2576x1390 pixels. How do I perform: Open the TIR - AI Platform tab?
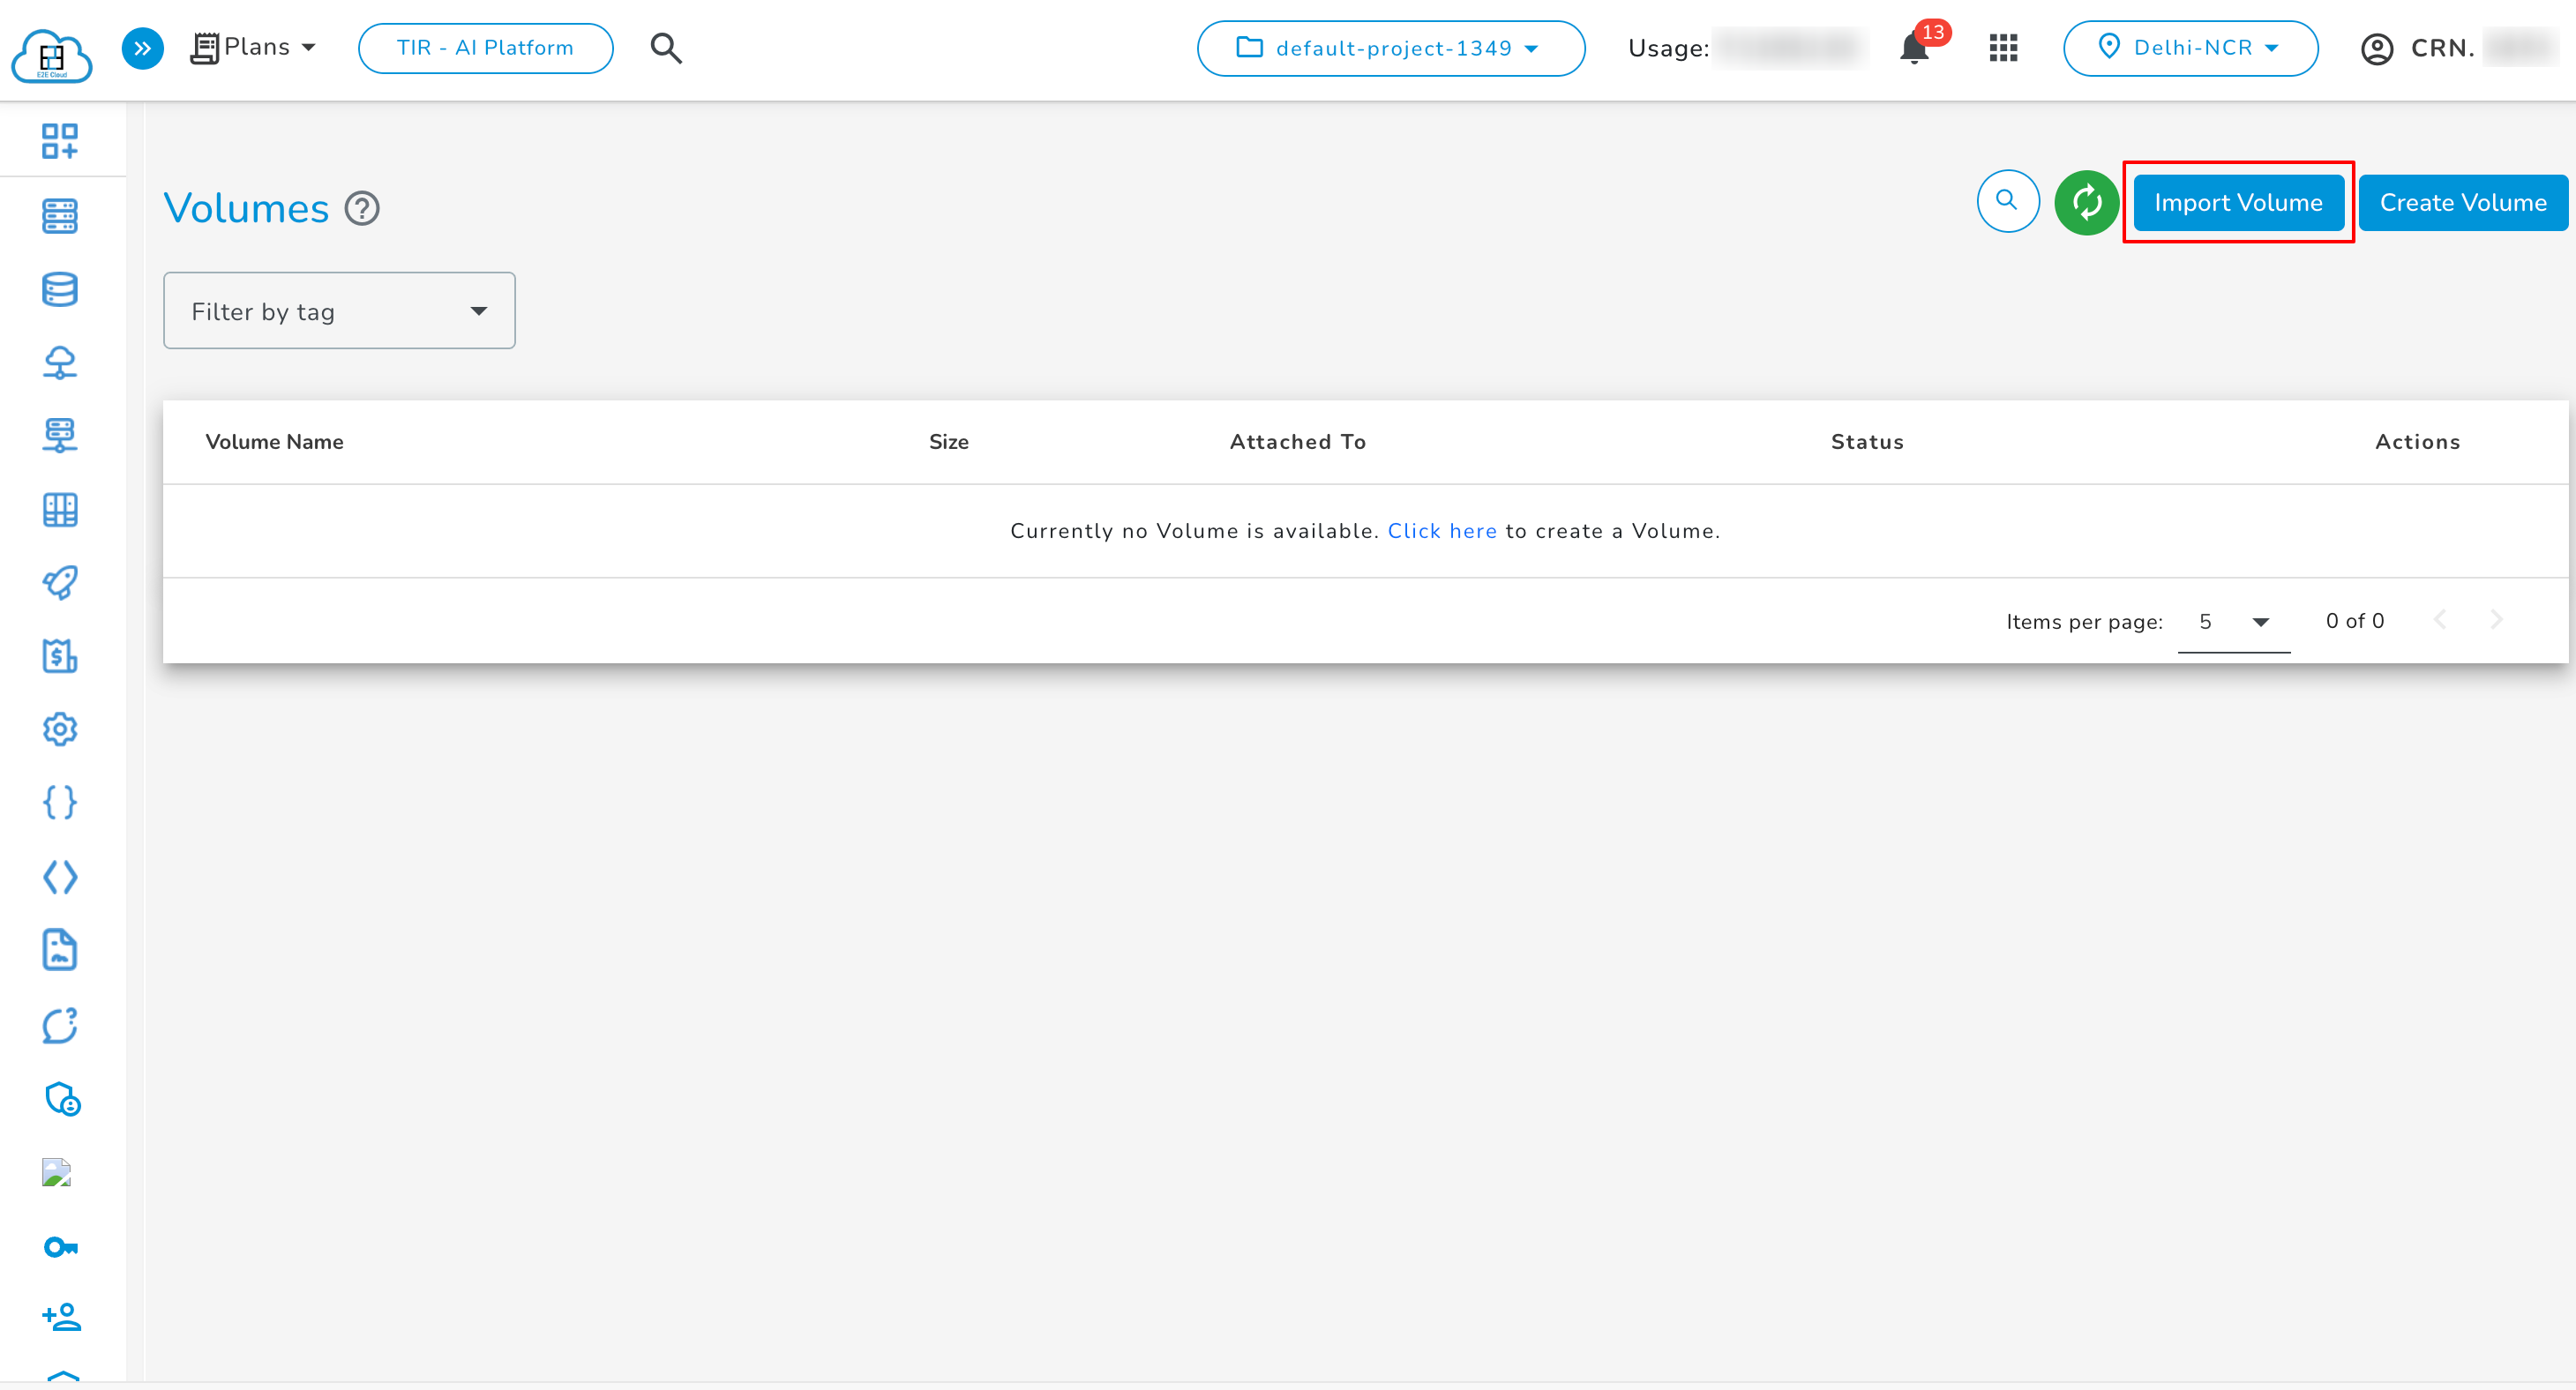(485, 47)
